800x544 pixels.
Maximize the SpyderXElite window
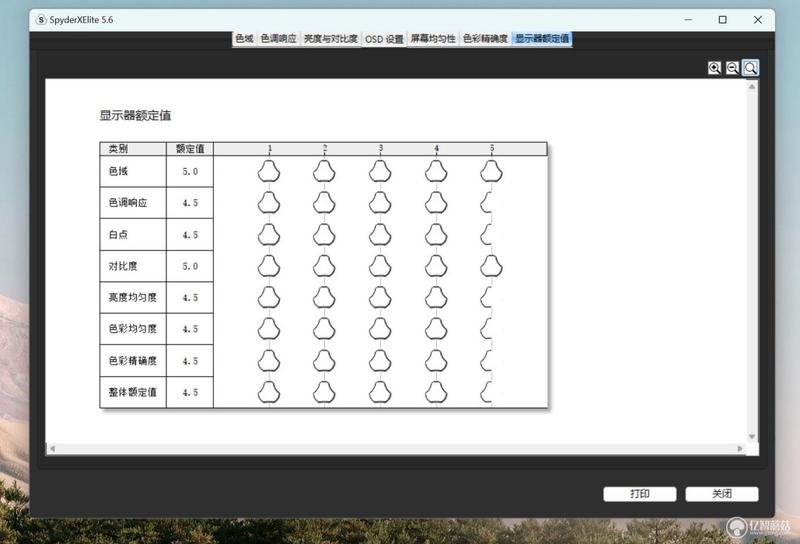(722, 20)
